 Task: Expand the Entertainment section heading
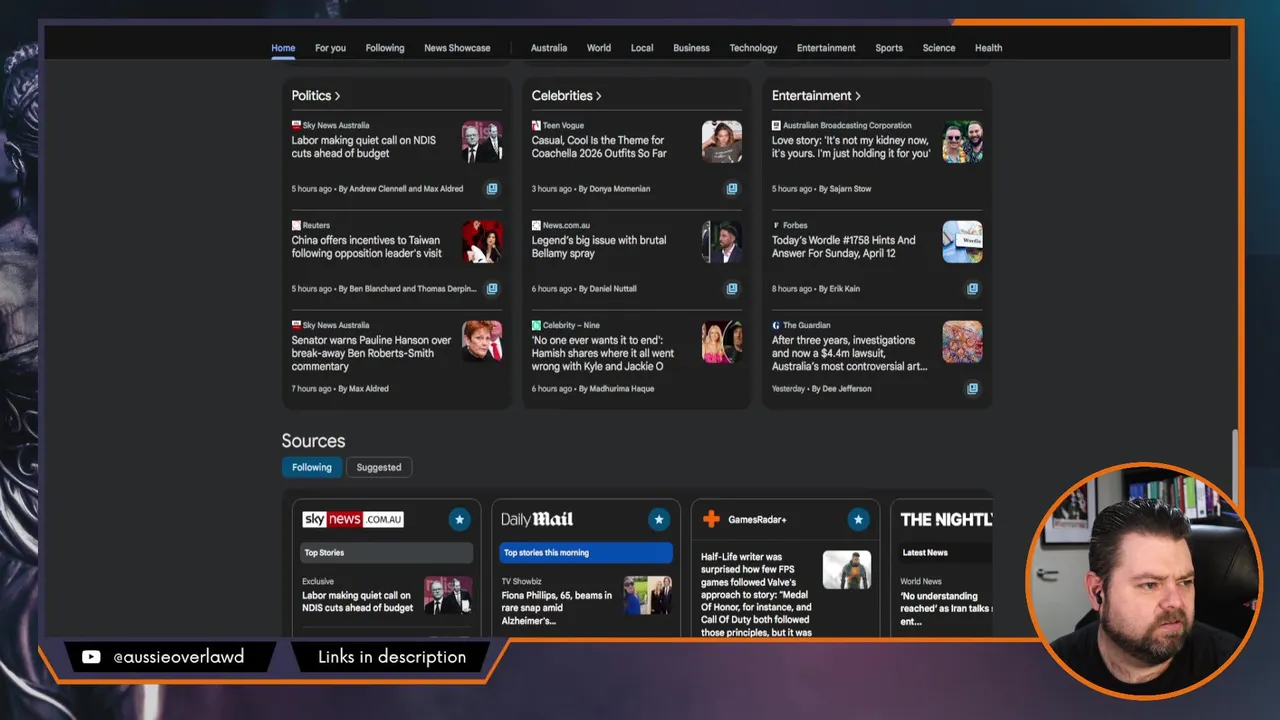click(816, 96)
